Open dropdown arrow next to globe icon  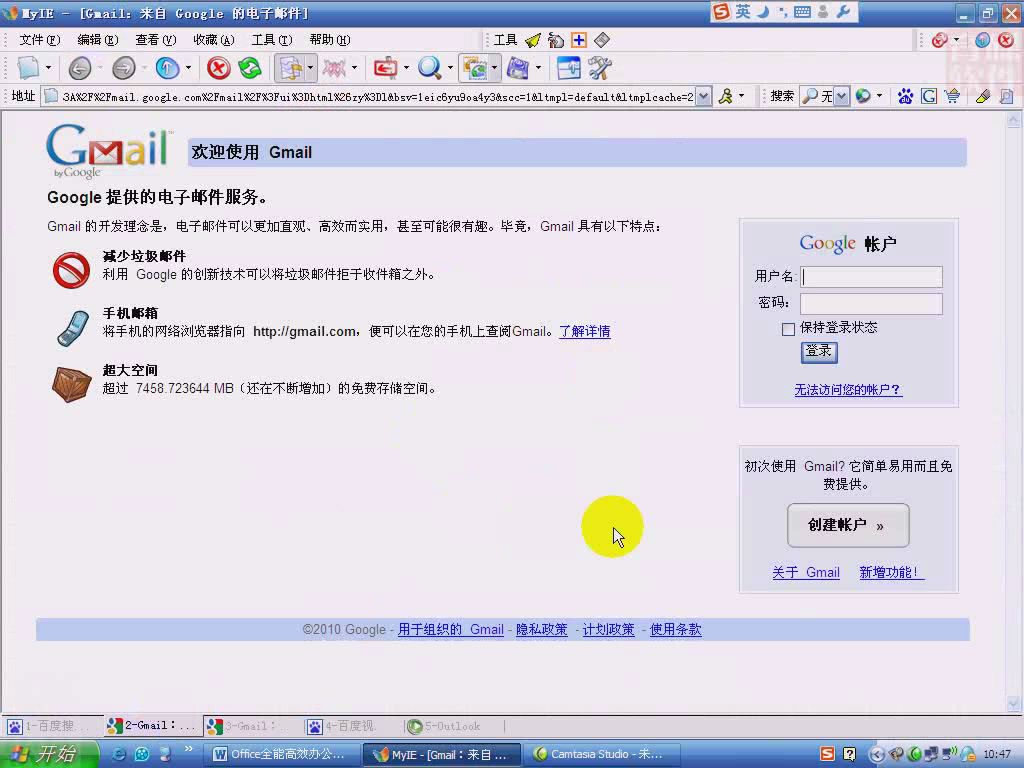pos(879,97)
